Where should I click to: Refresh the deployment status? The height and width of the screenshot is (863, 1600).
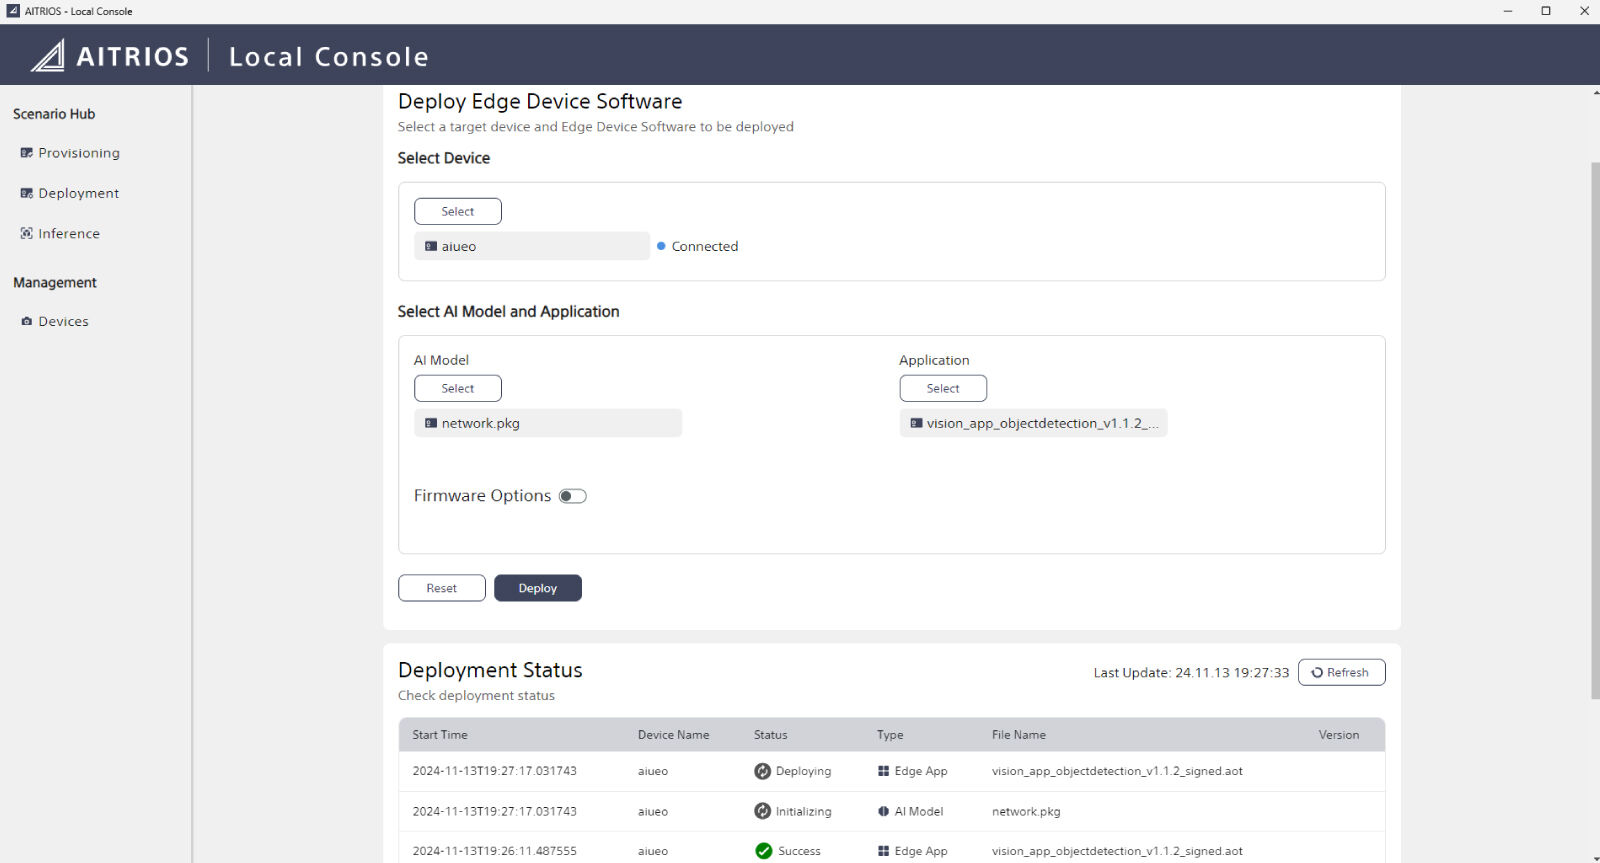click(1341, 672)
